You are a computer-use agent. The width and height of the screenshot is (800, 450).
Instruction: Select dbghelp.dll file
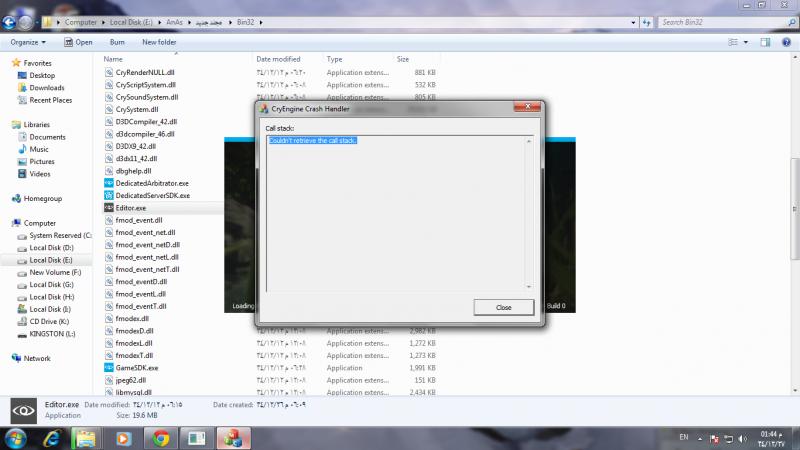coord(133,171)
